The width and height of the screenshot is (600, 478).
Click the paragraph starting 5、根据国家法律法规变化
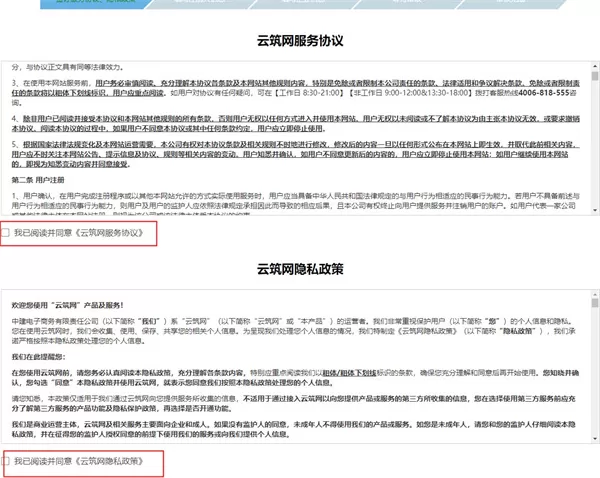pyautogui.click(x=295, y=154)
